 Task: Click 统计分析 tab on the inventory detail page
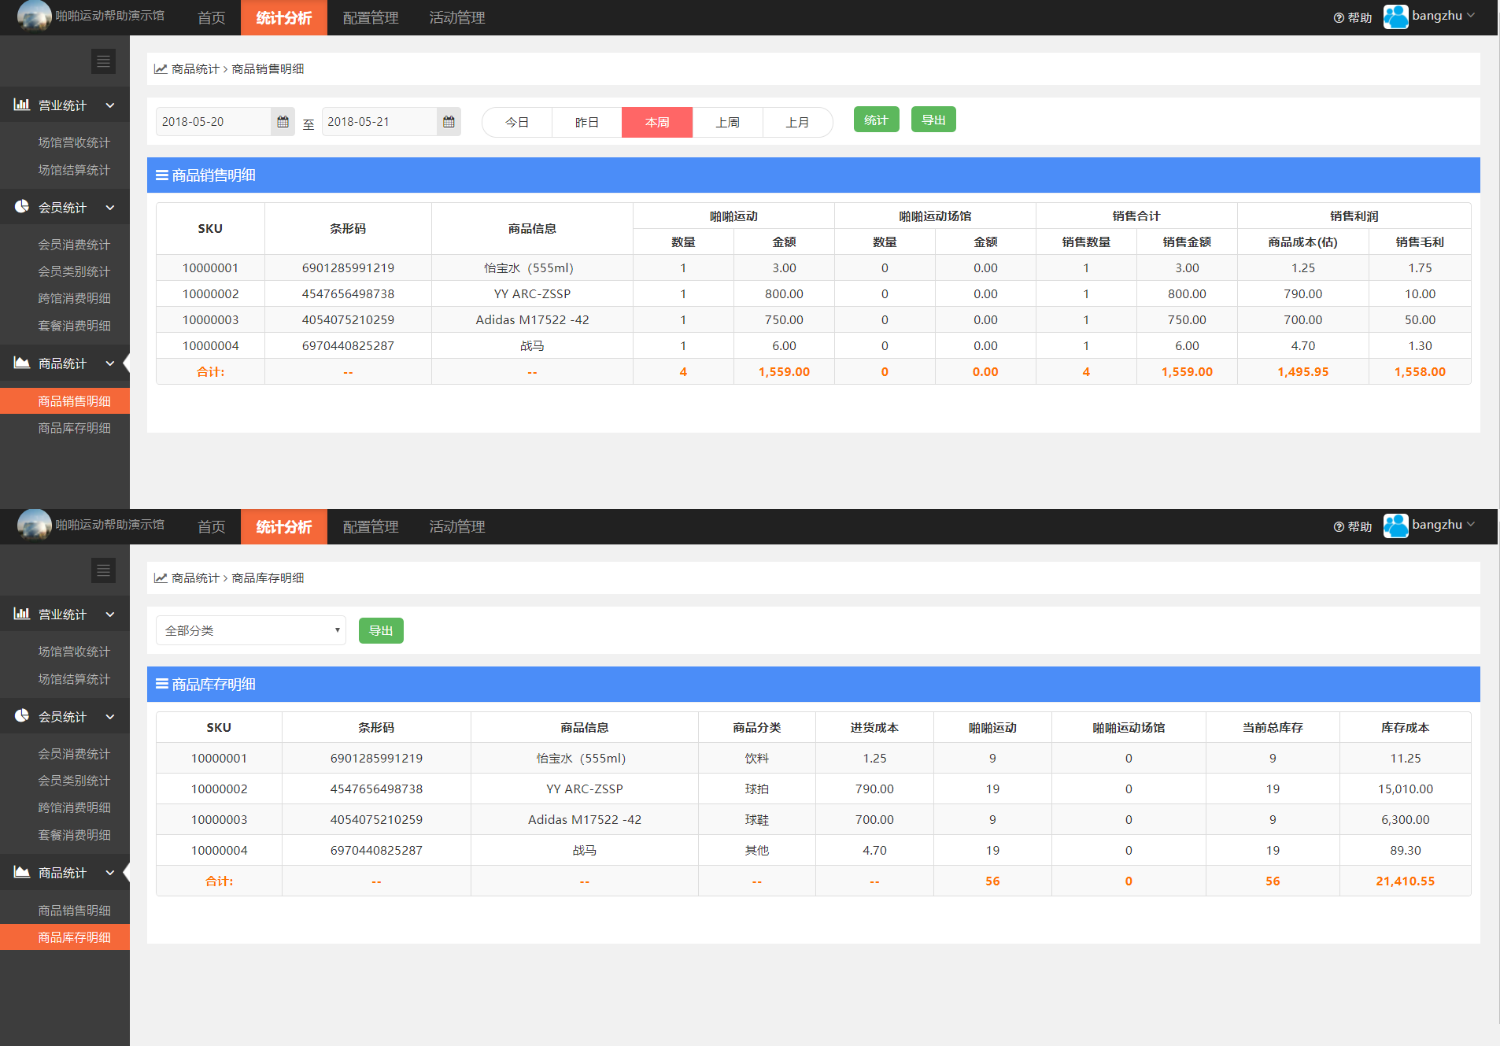[284, 527]
